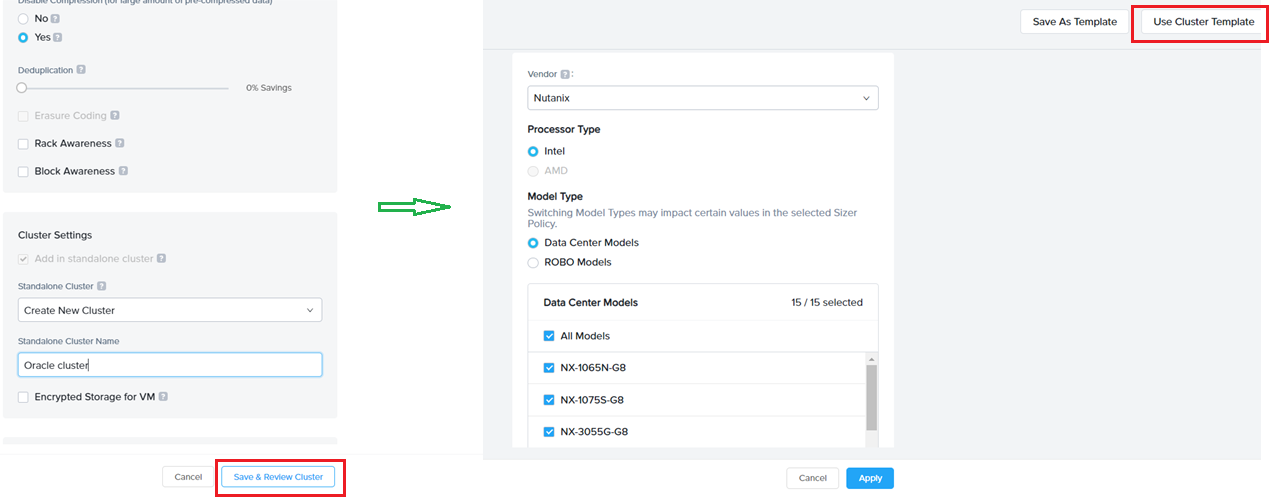Click 15 / 15 selected text

click(x=826, y=302)
